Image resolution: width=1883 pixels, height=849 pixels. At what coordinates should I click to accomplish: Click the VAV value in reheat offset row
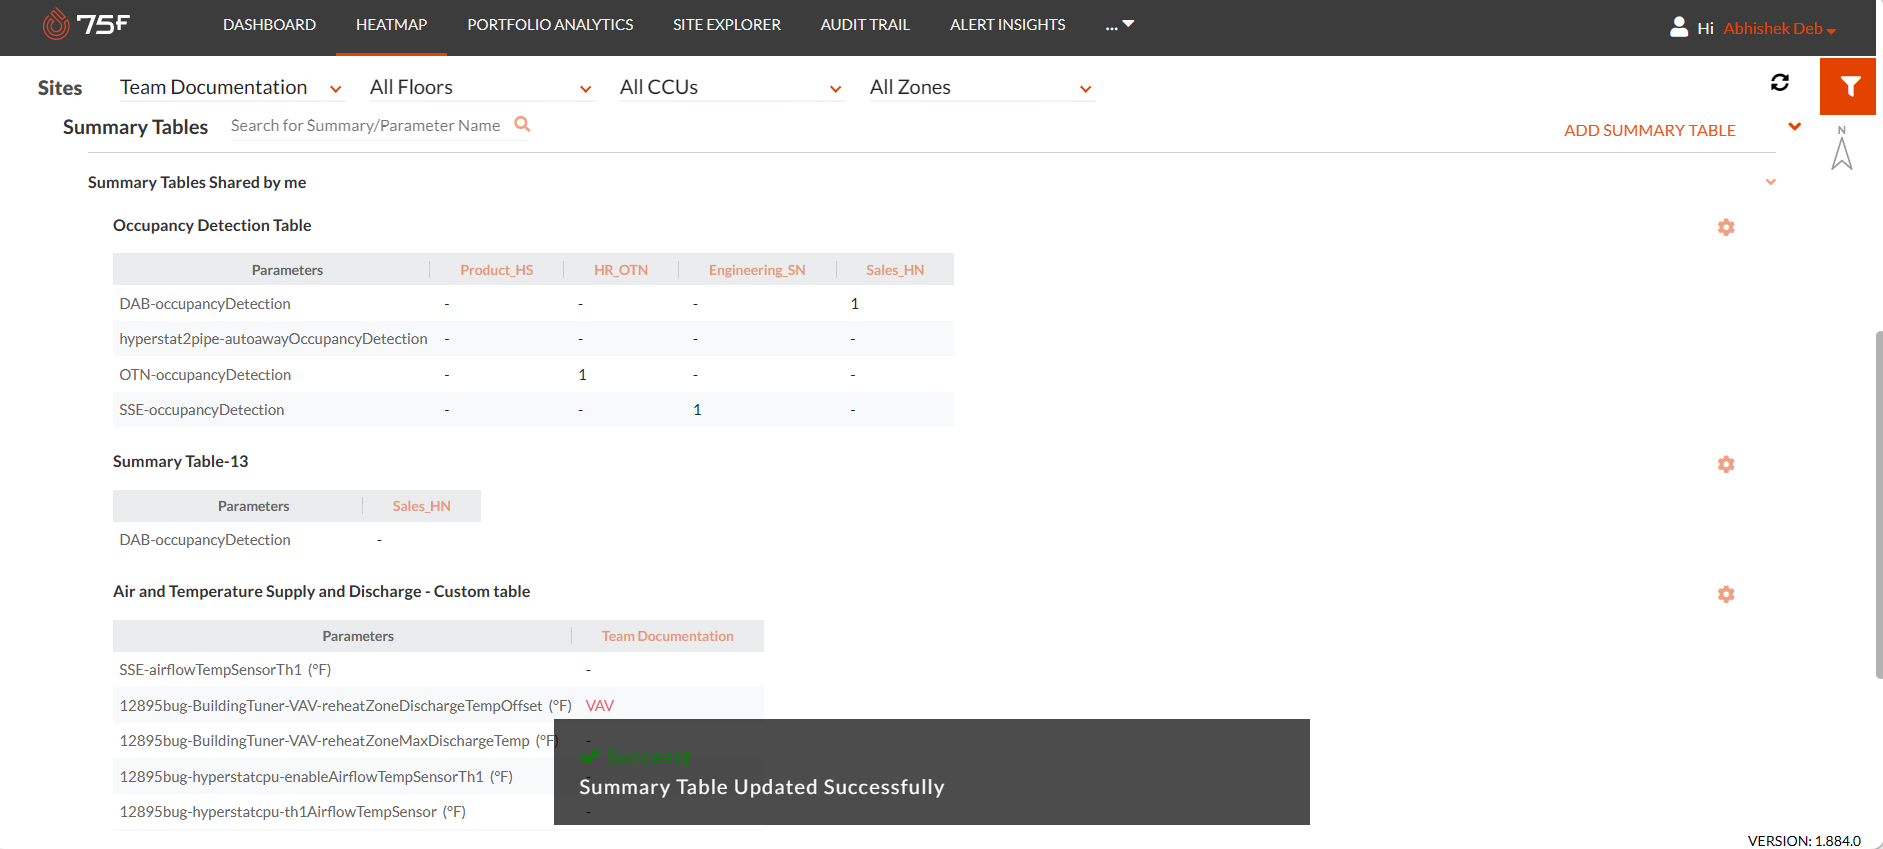600,706
